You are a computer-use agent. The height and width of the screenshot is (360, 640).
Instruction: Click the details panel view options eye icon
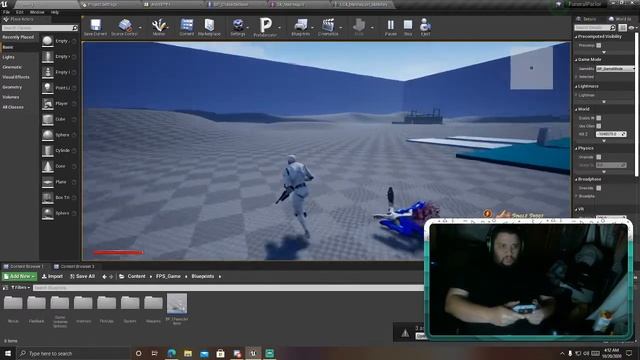click(632, 28)
